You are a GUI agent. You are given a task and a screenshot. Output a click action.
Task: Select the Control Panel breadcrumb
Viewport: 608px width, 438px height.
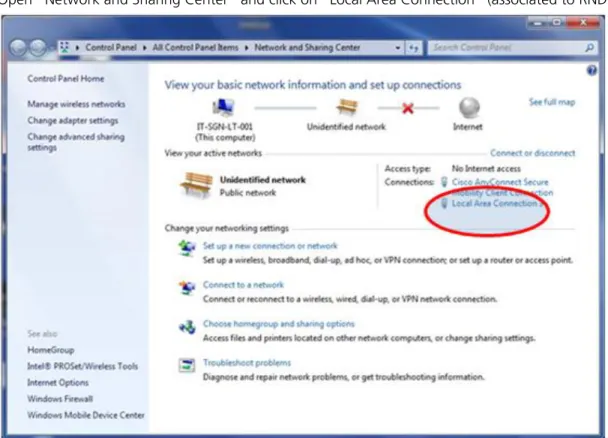coord(111,47)
